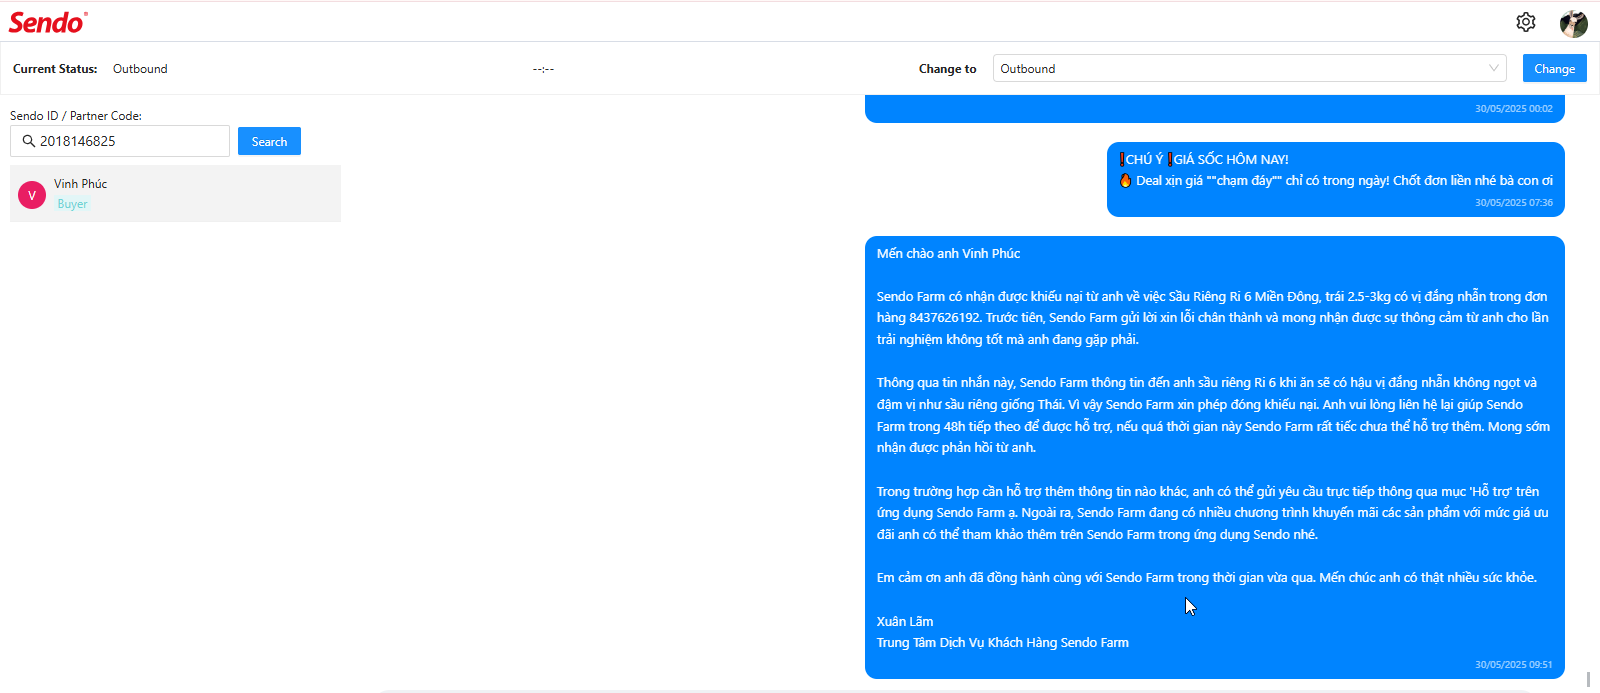Click timestamp 30/05/2025 07:36
This screenshot has height=693, width=1600.
[1514, 202]
